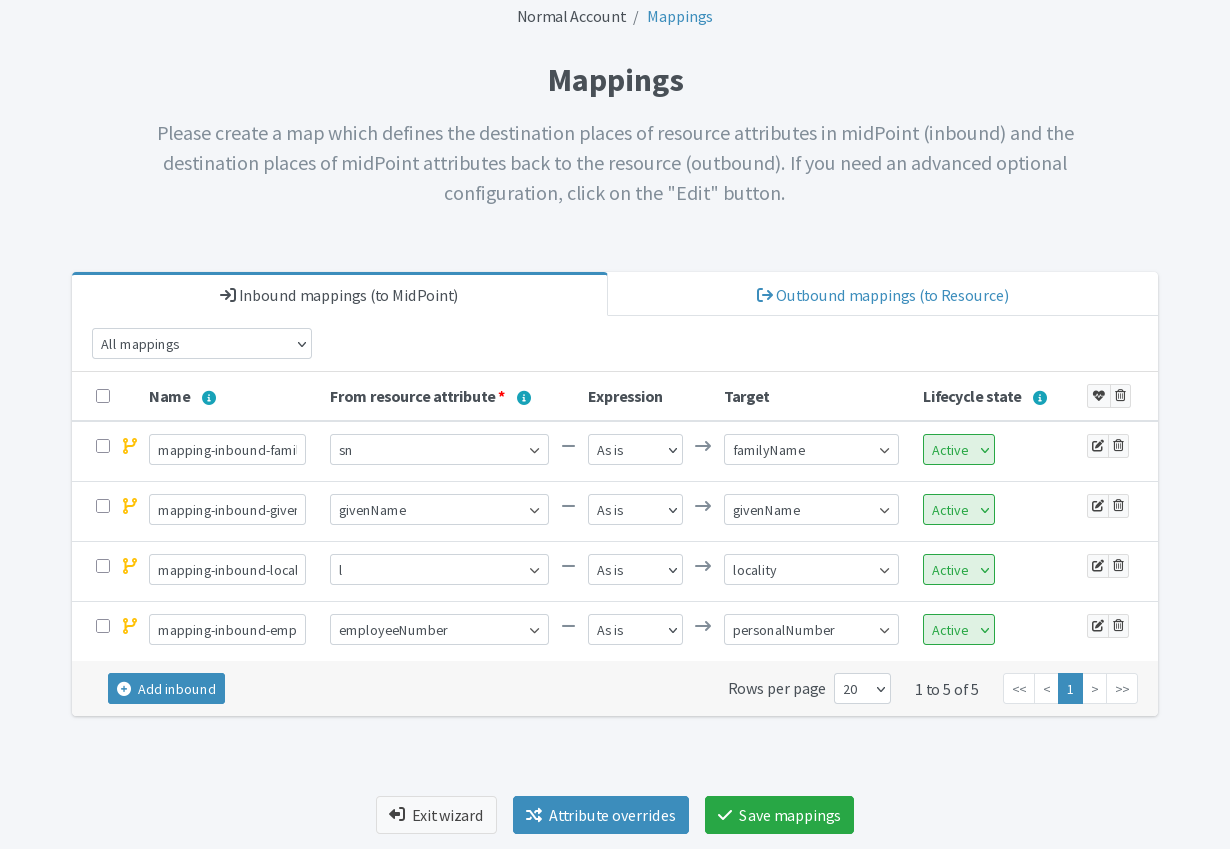The height and width of the screenshot is (849, 1230).
Task: Click the trash icon on the mapping-inbound-local row
Action: [x=1117, y=565]
